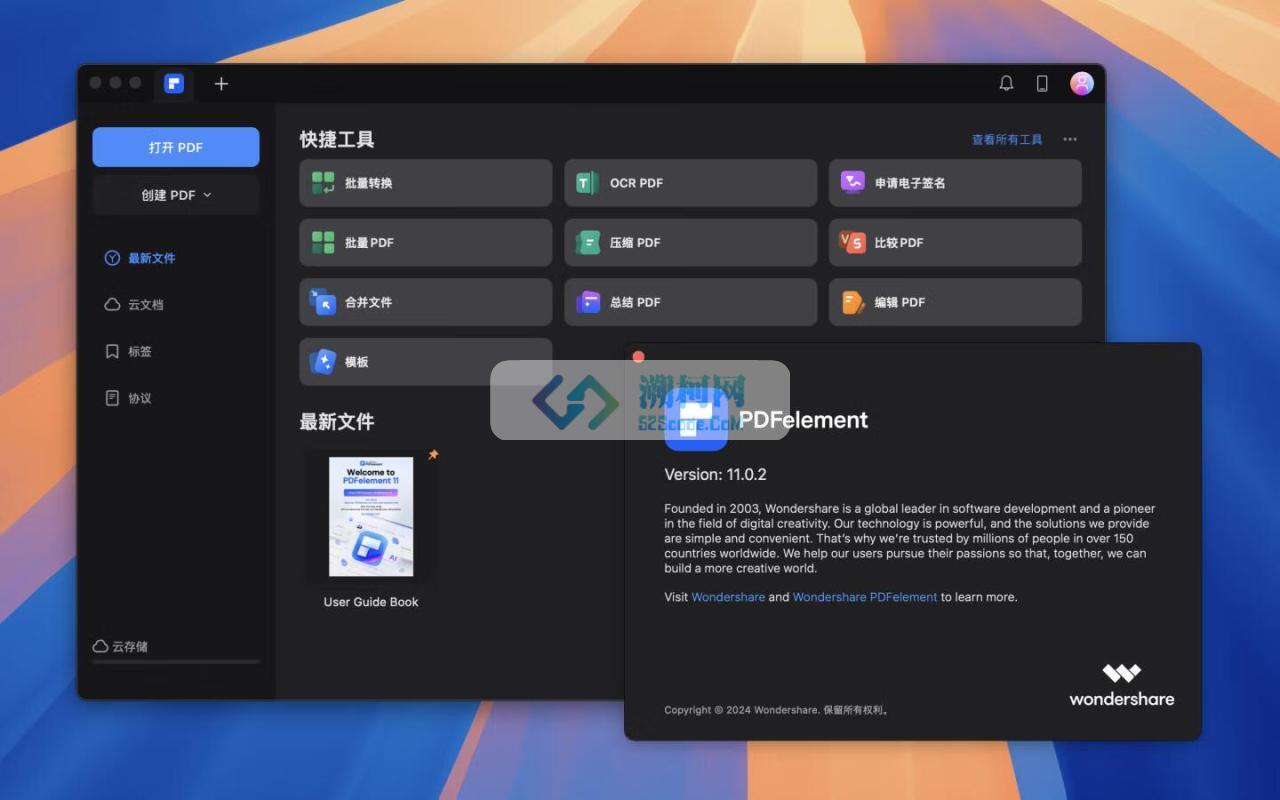1280x800 pixels.
Task: Click the 最新文件 section heading
Action: point(337,422)
